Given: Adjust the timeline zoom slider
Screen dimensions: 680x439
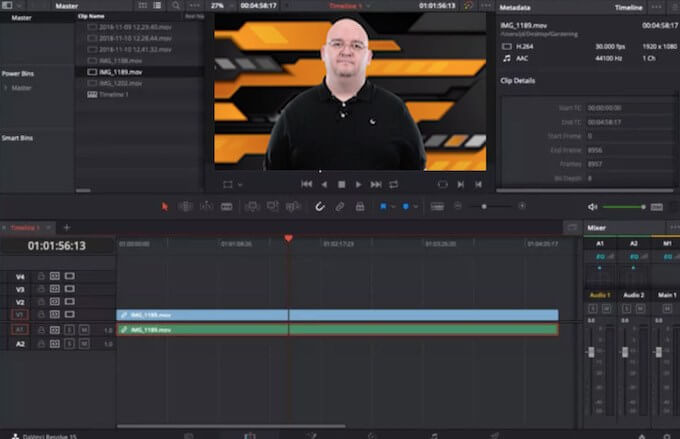Looking at the screenshot, I should pos(484,206).
